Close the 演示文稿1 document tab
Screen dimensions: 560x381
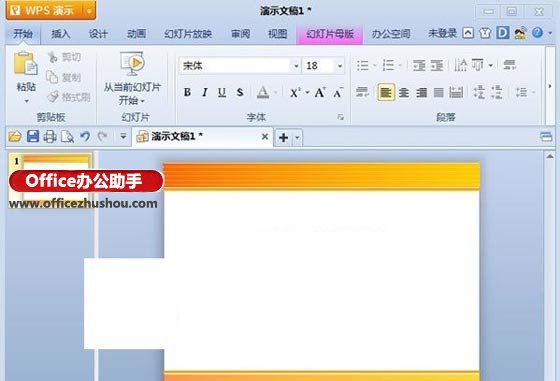point(265,136)
